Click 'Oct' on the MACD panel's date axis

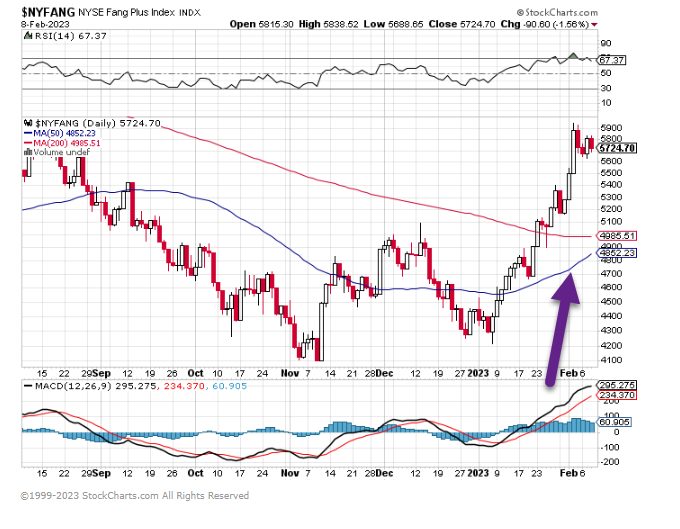coord(195,473)
